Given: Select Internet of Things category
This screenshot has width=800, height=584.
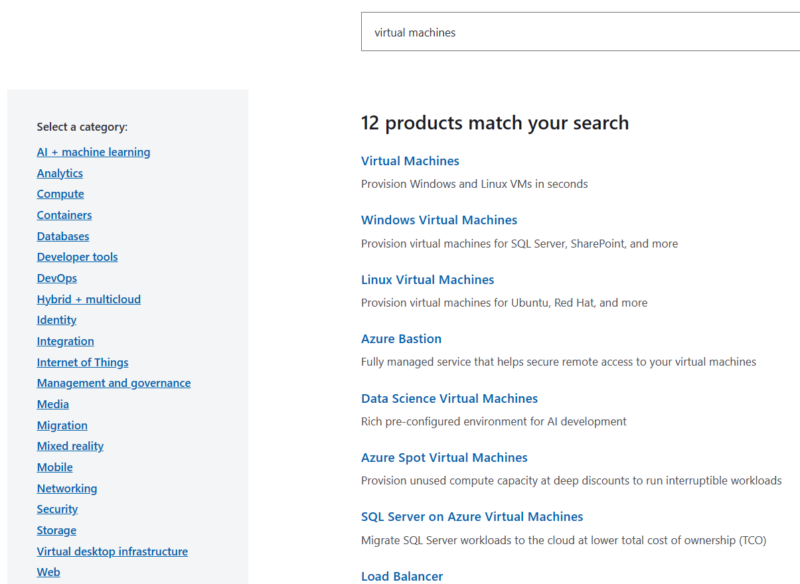Looking at the screenshot, I should [83, 363].
